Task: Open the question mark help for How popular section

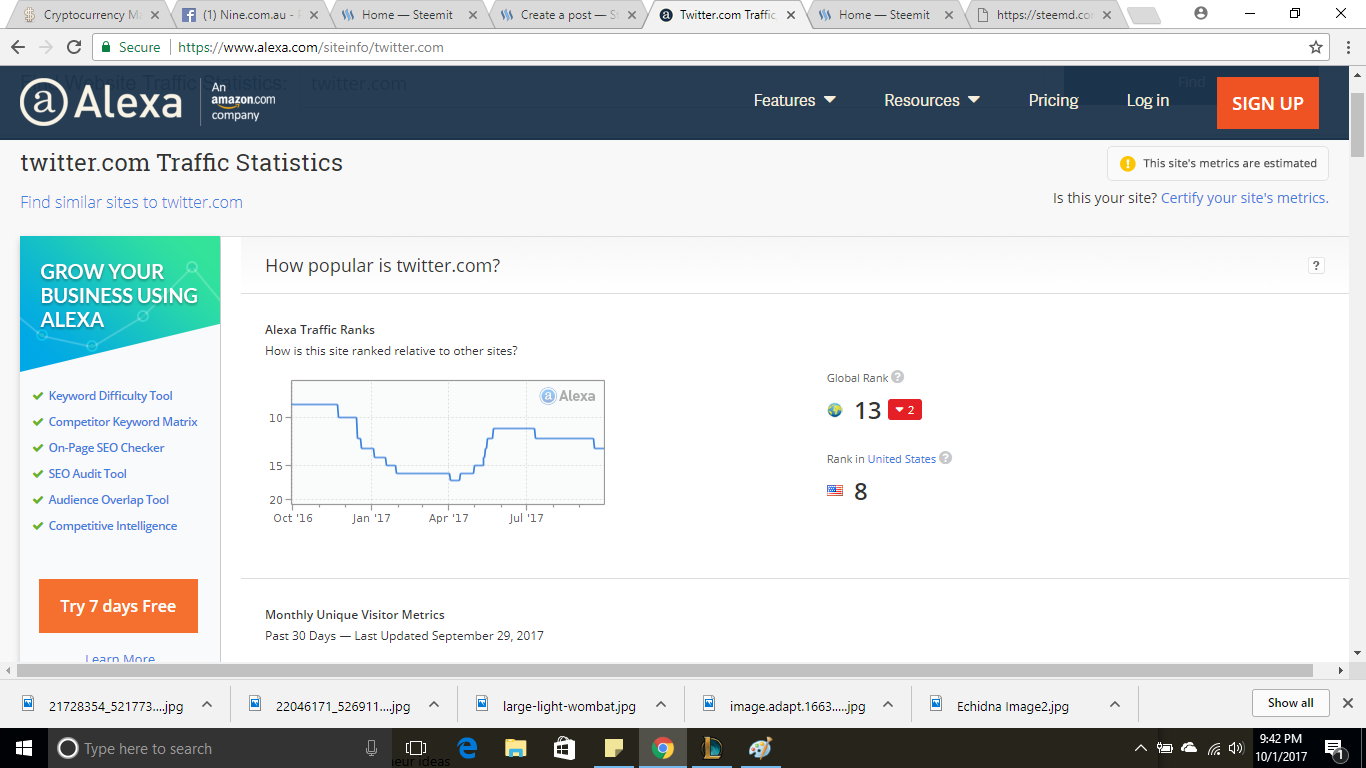Action: point(1316,265)
